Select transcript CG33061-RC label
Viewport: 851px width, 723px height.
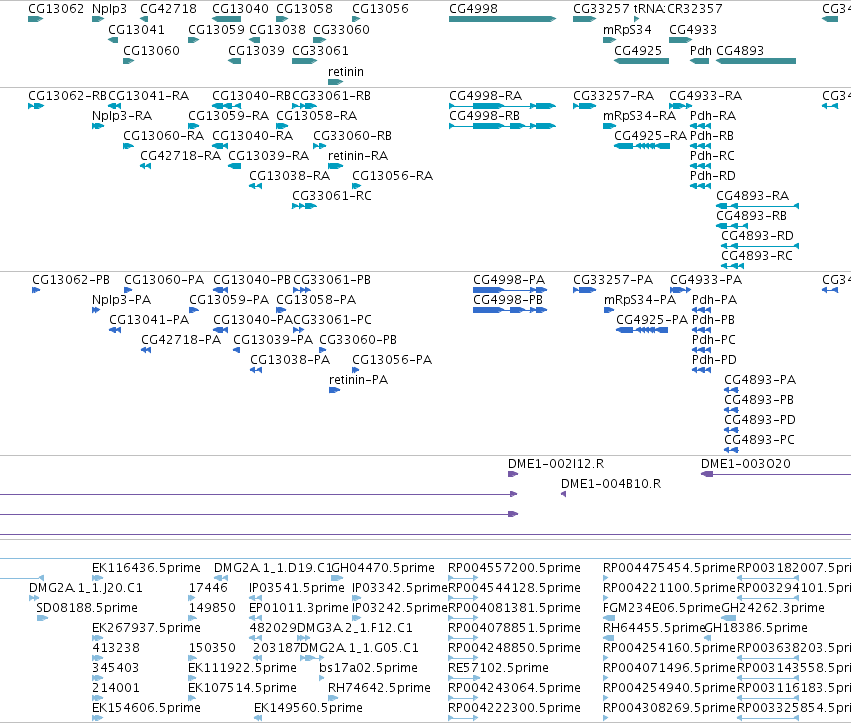pos(332,195)
